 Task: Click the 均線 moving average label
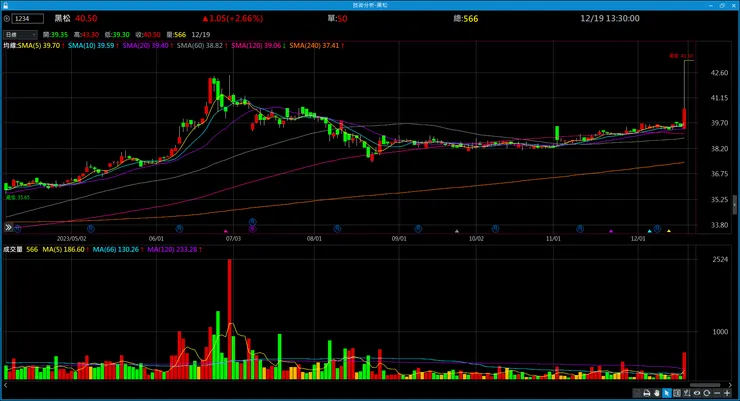10,46
